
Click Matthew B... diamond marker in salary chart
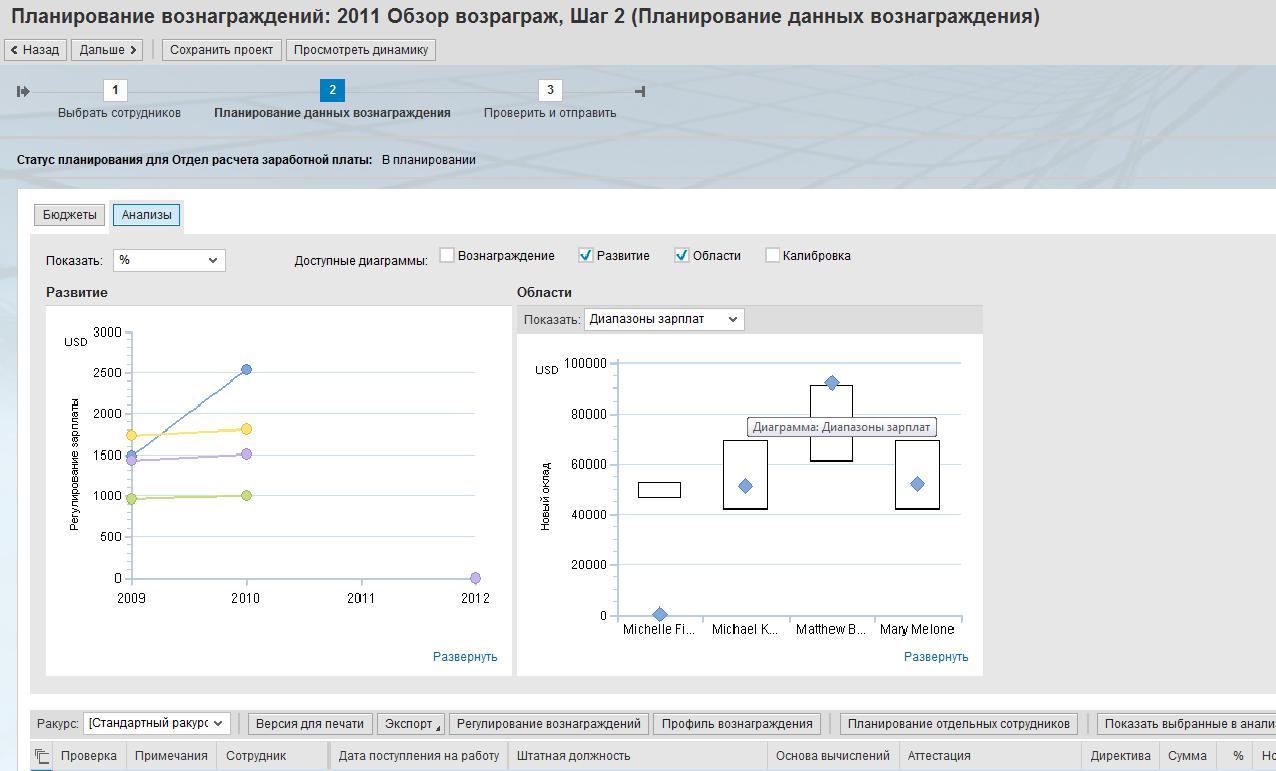(831, 383)
